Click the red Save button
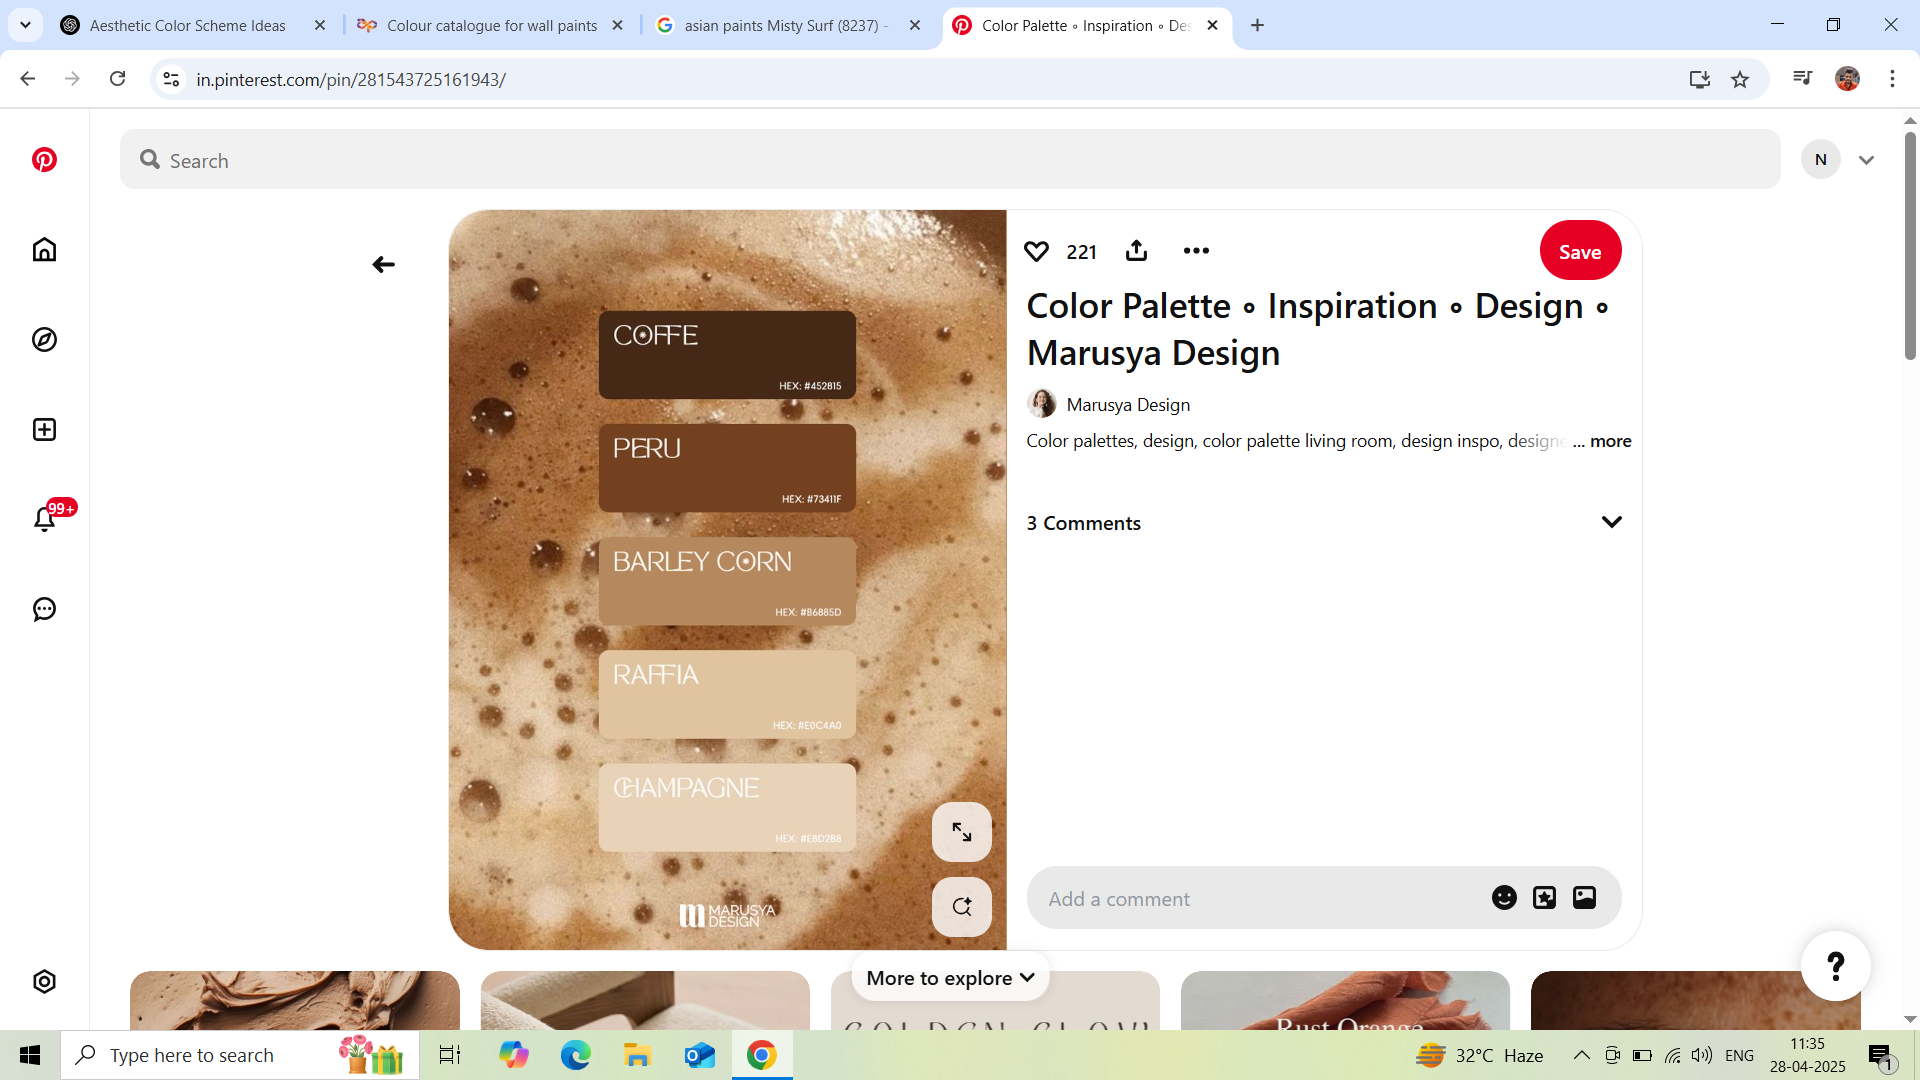1920x1080 pixels. tap(1580, 251)
